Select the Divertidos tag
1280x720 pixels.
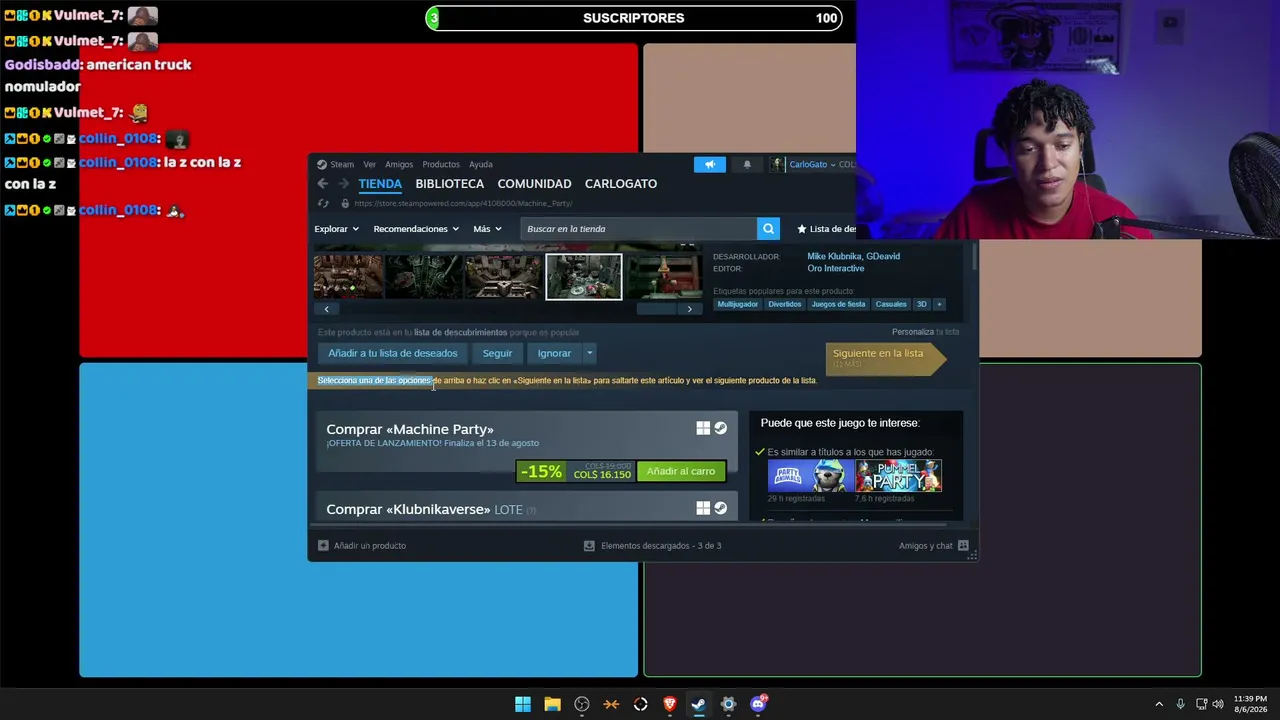pos(785,304)
